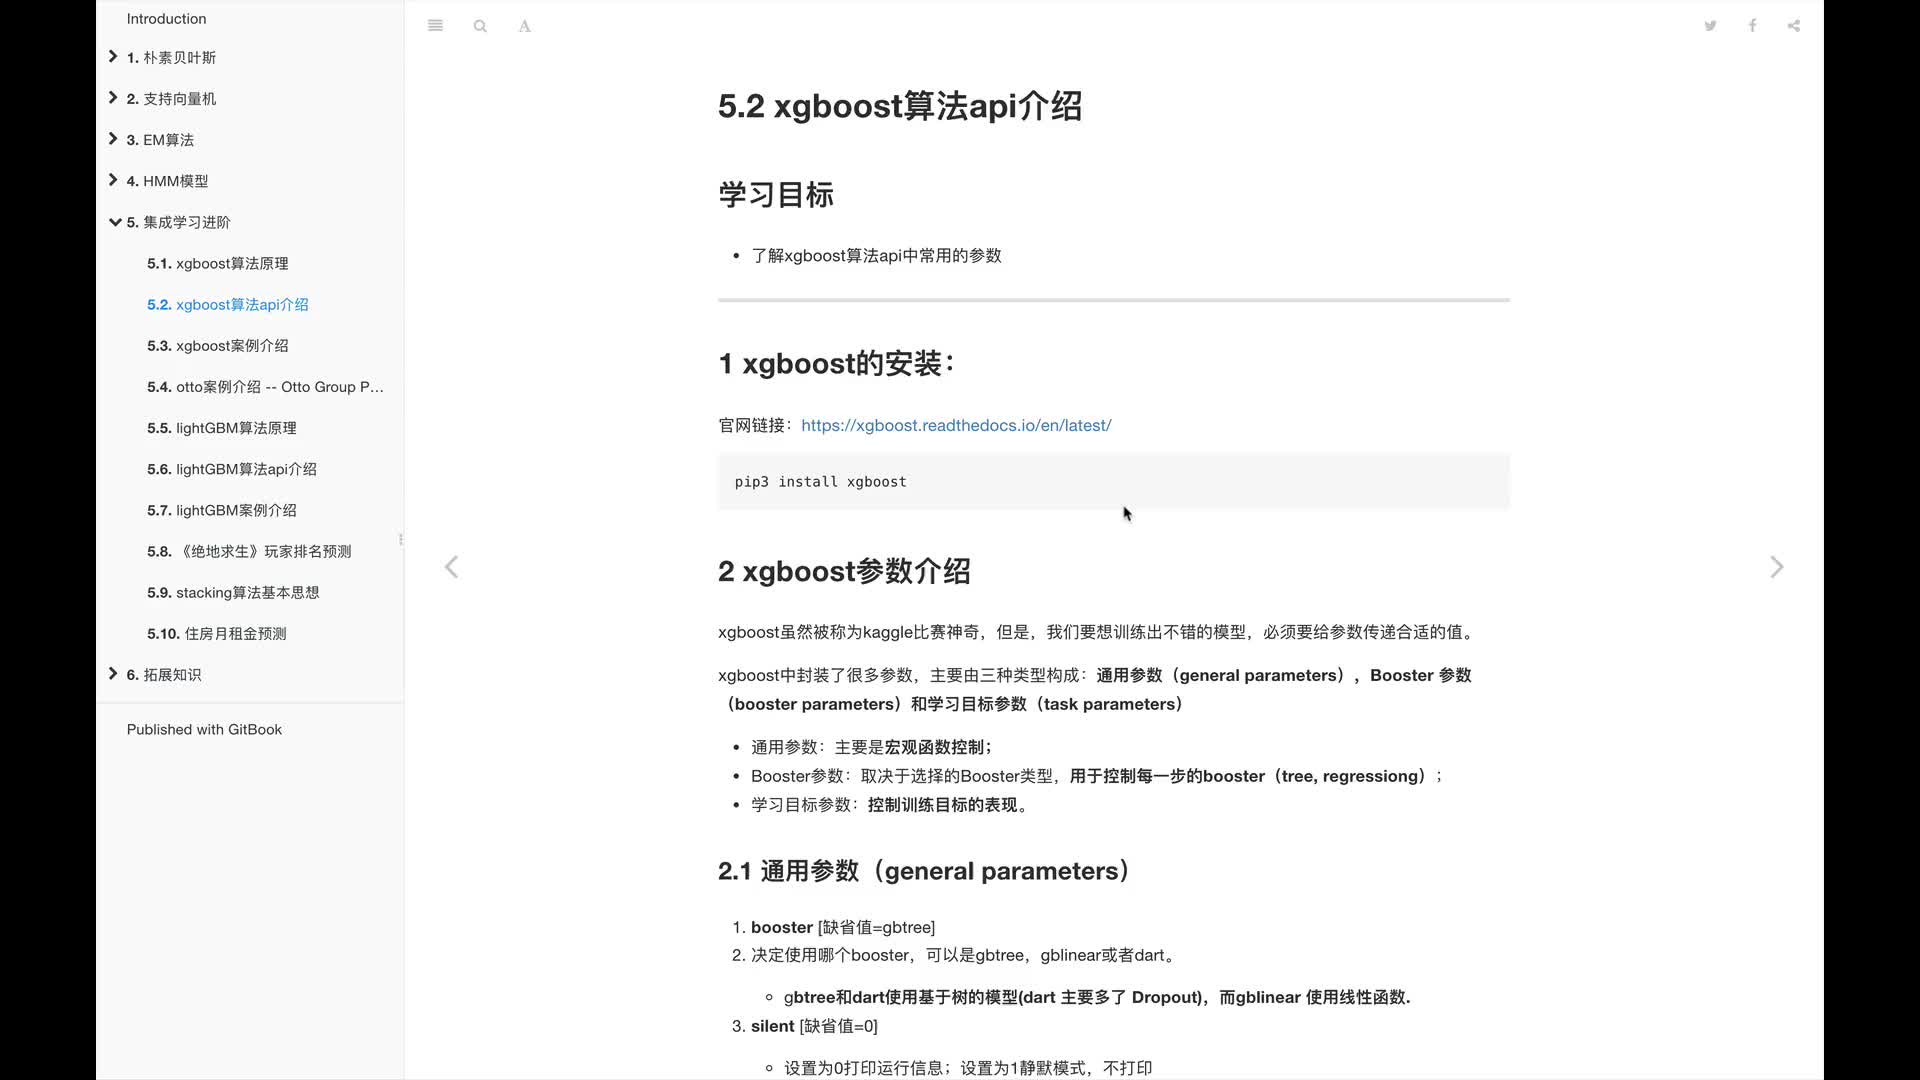Select the 5.1. xgboost算法原理 menu item
Viewport: 1920px width, 1080px height.
(x=218, y=262)
